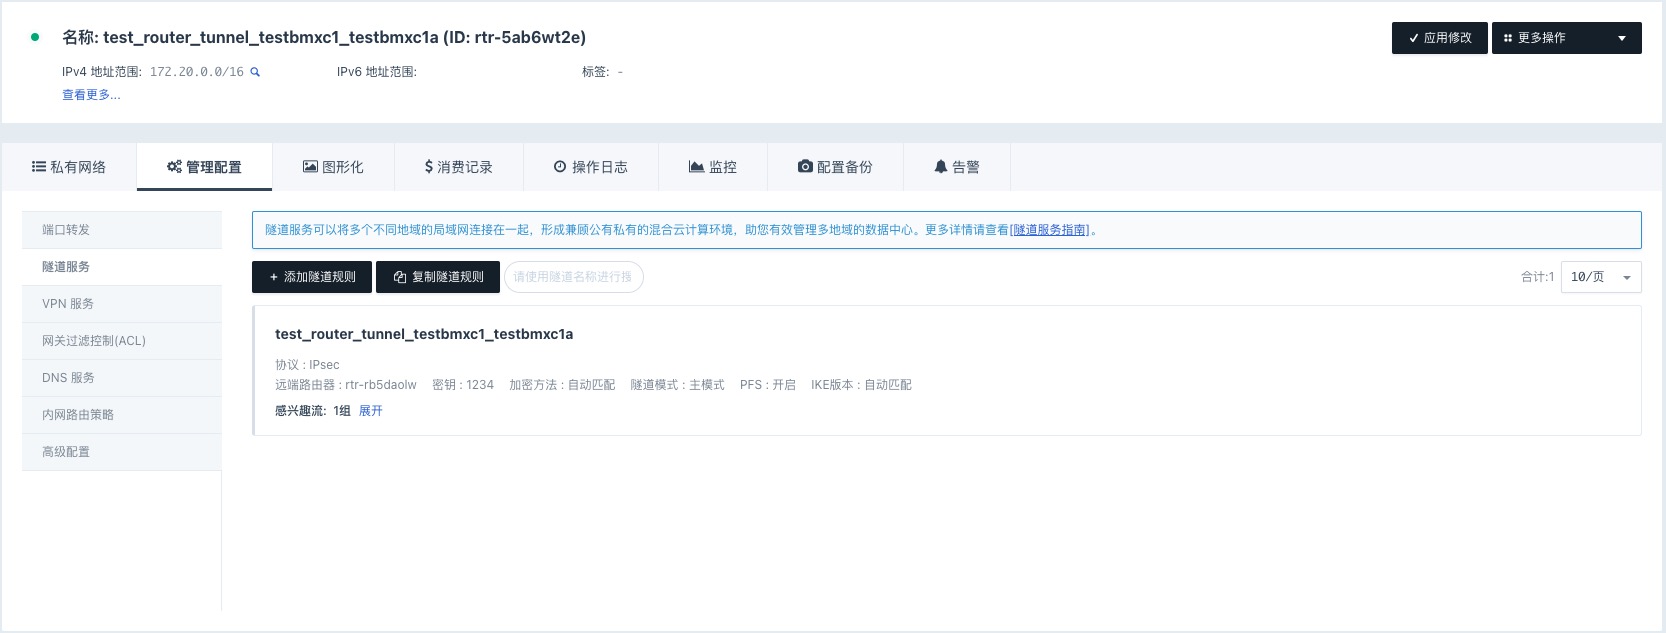Open the 消费记录 tab

pos(459,167)
